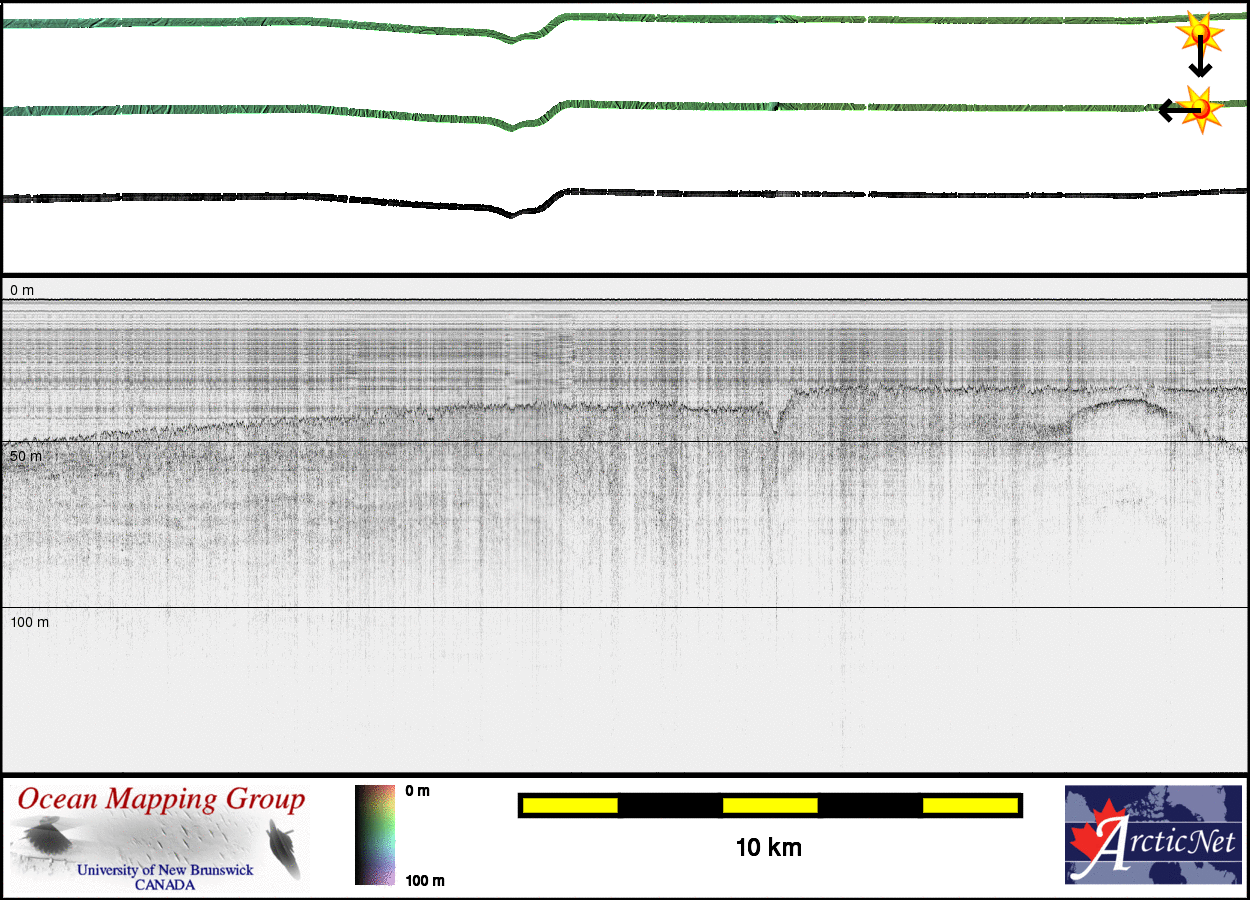Click the depth color legend swatch

click(x=375, y=835)
